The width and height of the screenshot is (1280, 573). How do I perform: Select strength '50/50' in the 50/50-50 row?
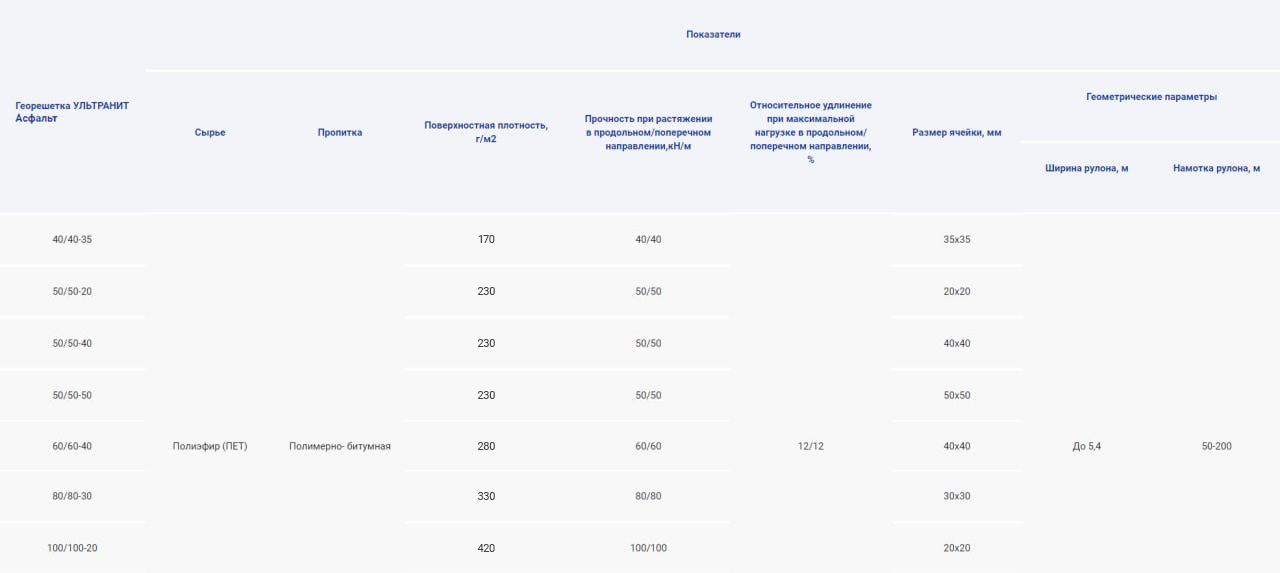[x=648, y=395]
